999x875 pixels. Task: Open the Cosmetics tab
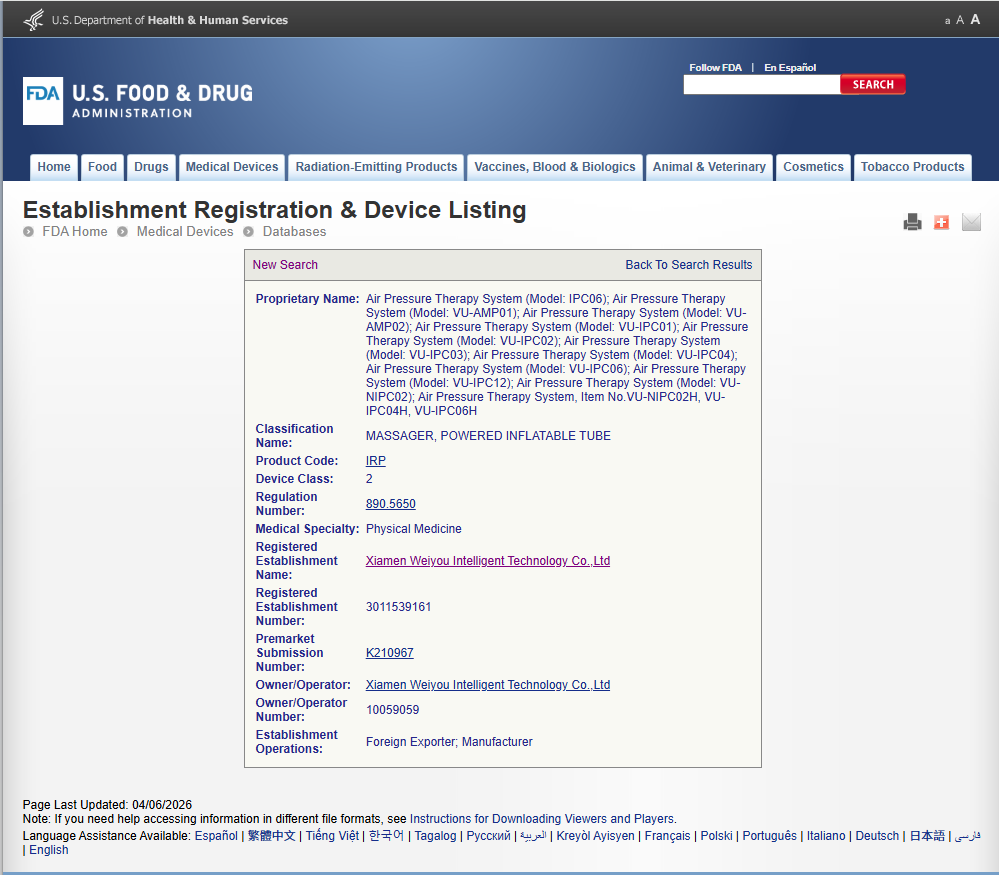click(x=814, y=167)
